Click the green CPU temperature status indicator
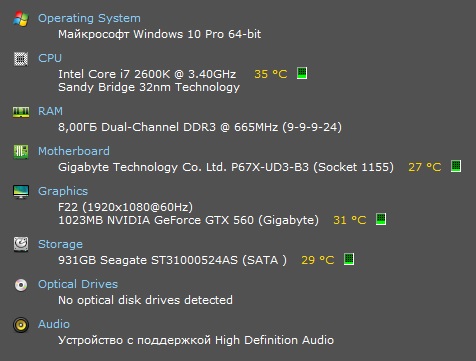 coord(302,73)
